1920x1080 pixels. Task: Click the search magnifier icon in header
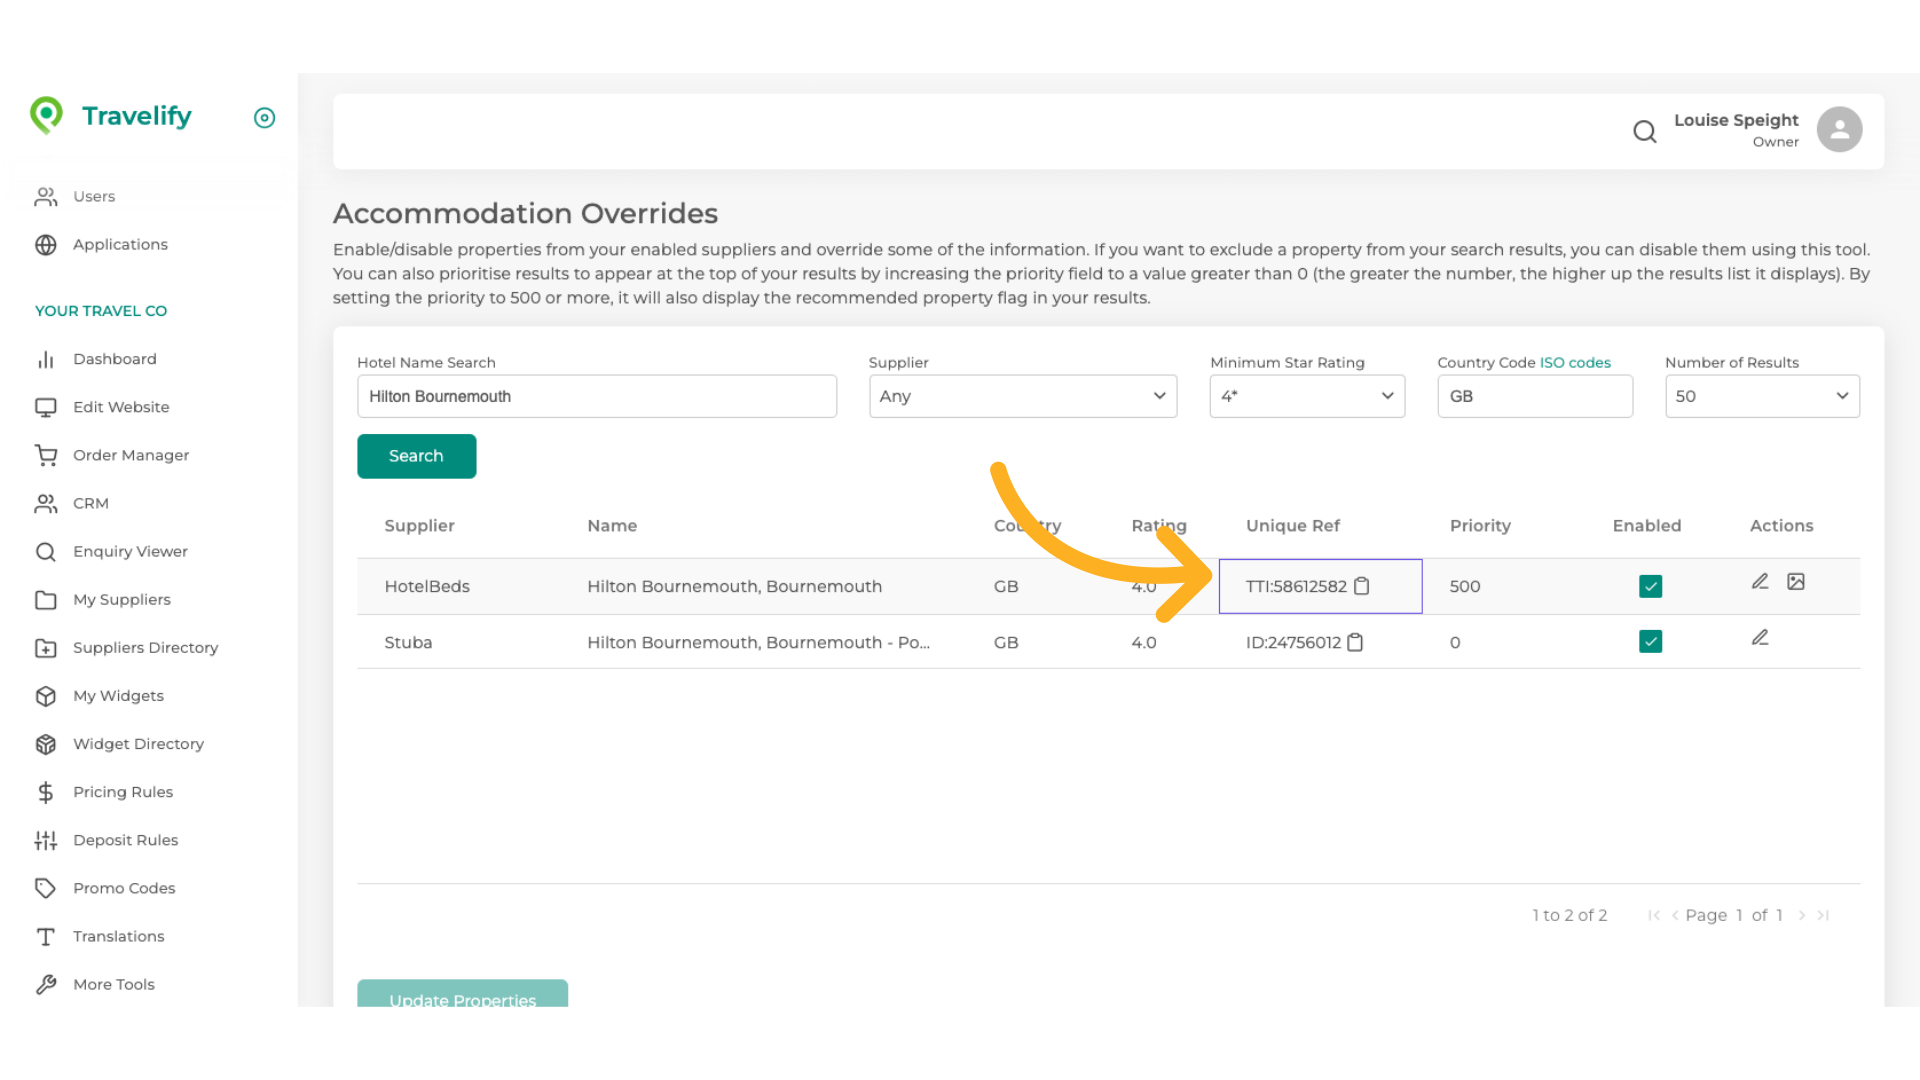pyautogui.click(x=1644, y=131)
